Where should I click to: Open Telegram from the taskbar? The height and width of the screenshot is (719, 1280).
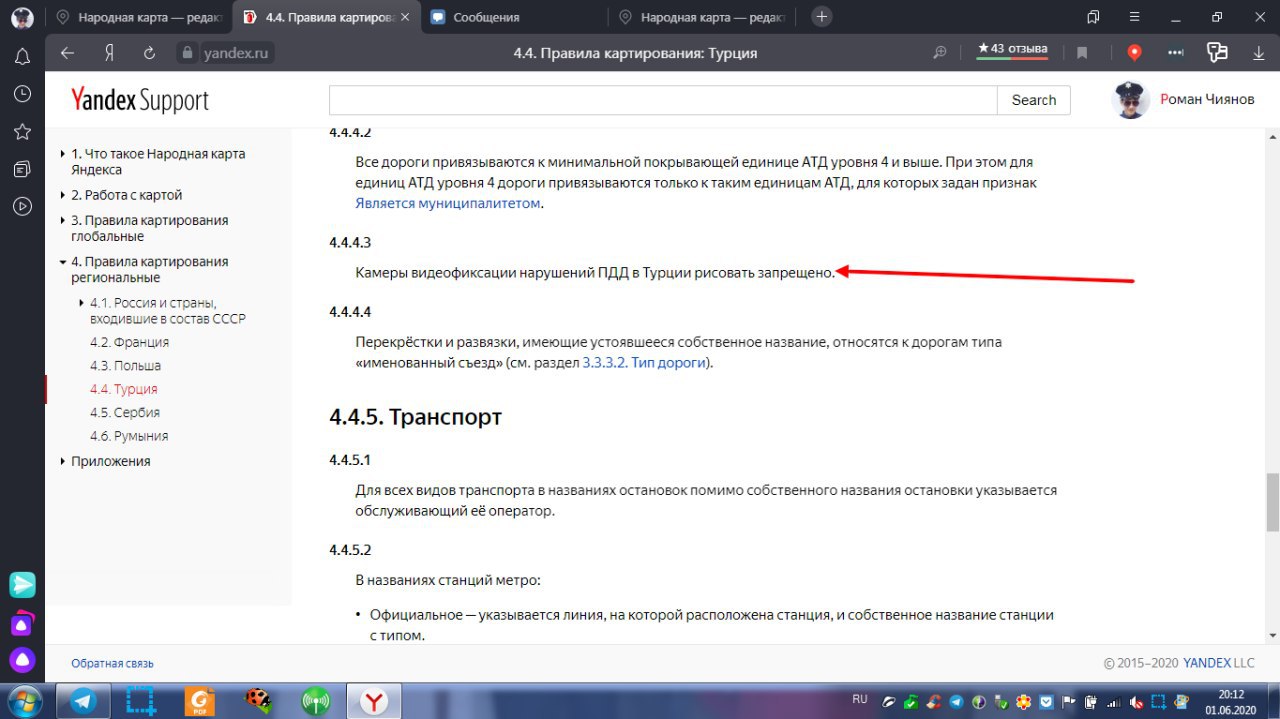pyautogui.click(x=83, y=701)
